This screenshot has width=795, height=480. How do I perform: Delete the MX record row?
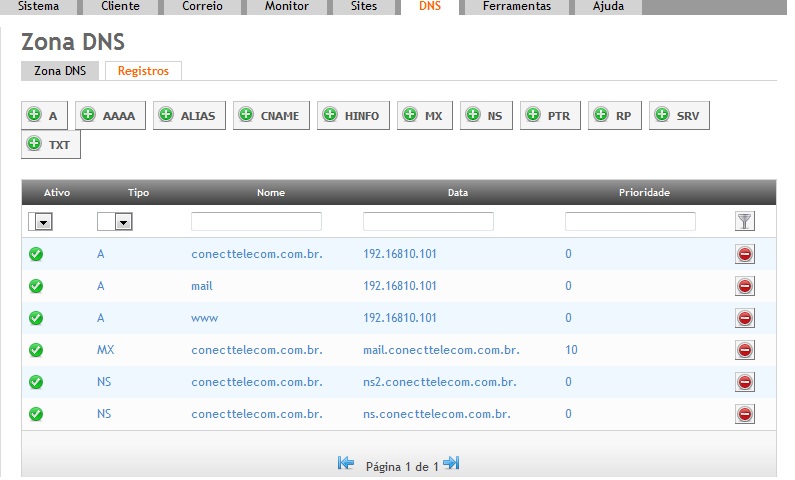[745, 350]
